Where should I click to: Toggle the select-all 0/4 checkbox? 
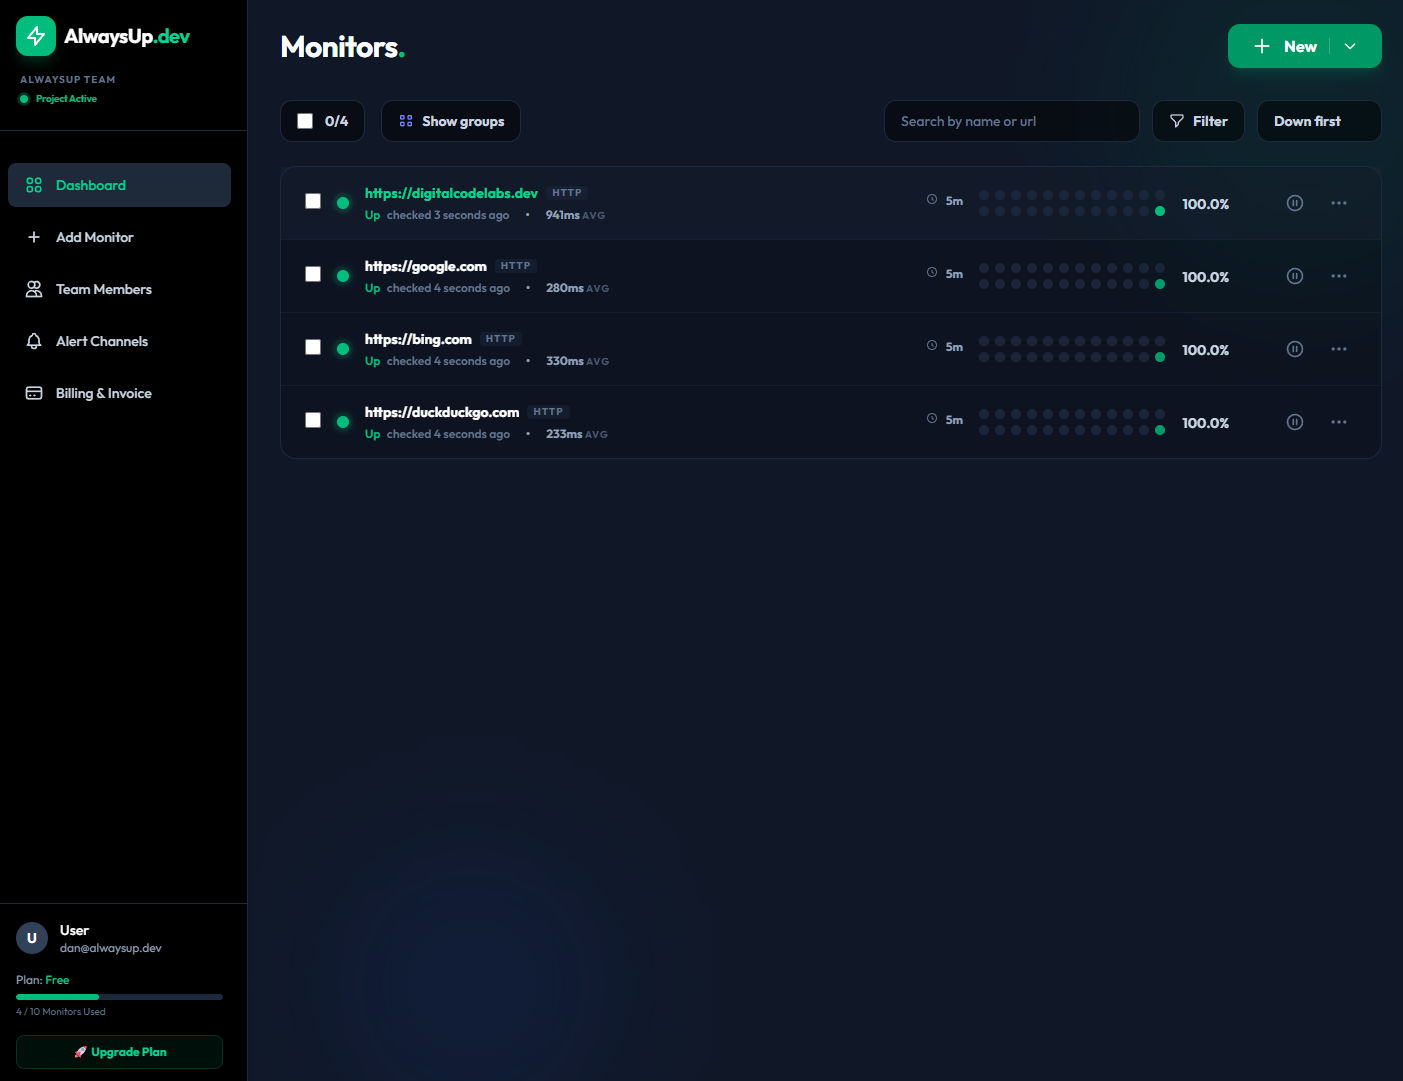(x=305, y=121)
